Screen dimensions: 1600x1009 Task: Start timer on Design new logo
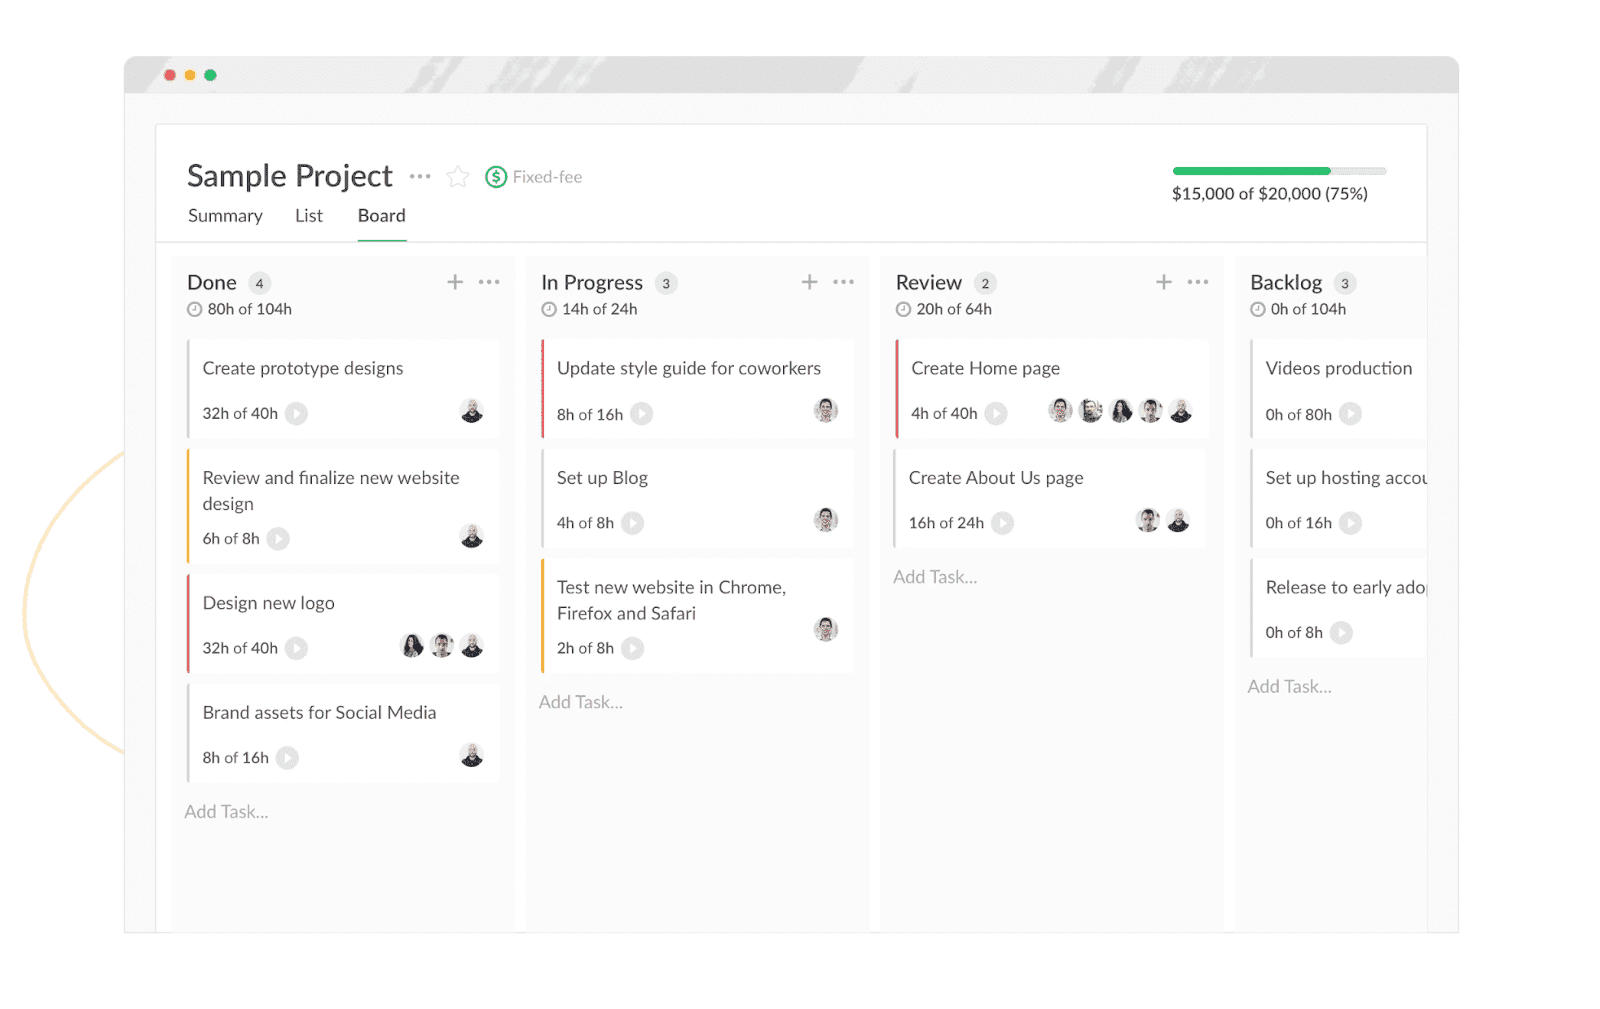296,649
